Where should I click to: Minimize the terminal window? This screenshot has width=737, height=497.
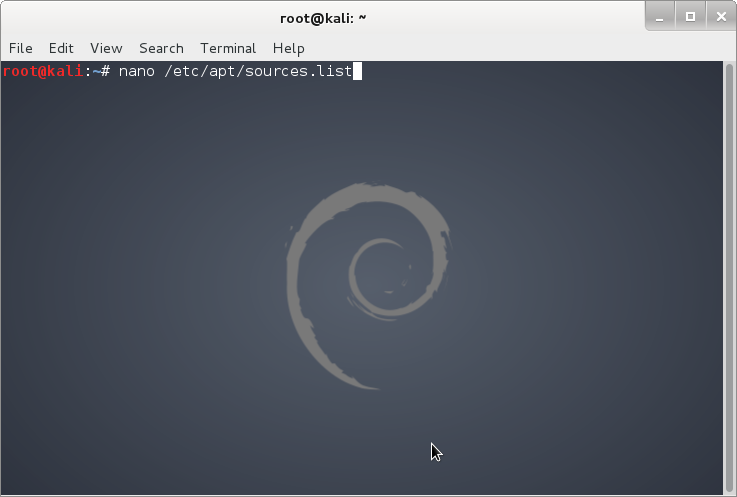click(x=660, y=16)
